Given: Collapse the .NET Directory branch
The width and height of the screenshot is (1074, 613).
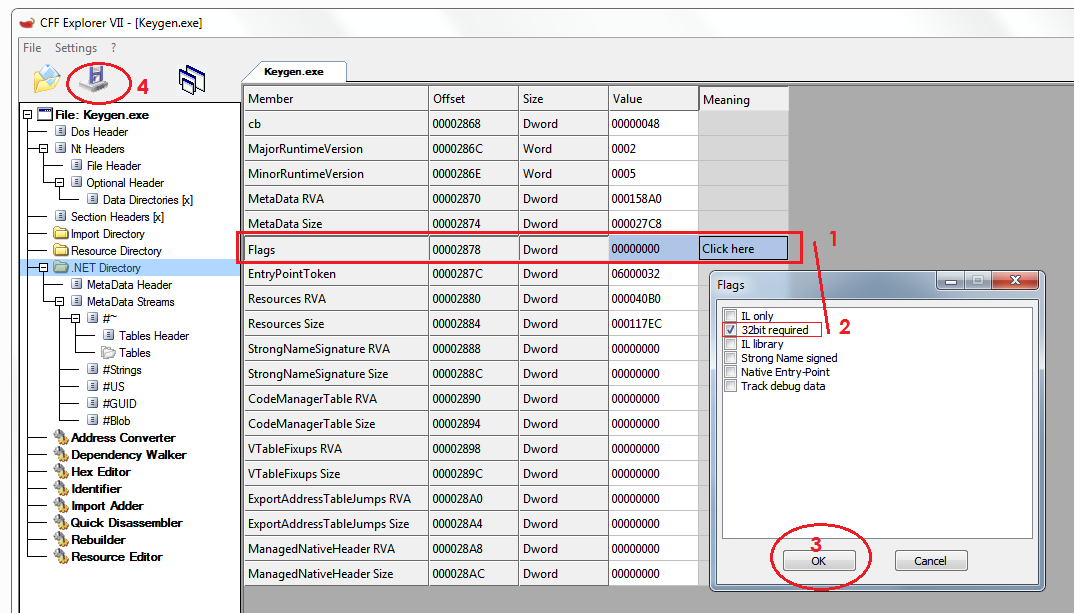Looking at the screenshot, I should tap(43, 268).
